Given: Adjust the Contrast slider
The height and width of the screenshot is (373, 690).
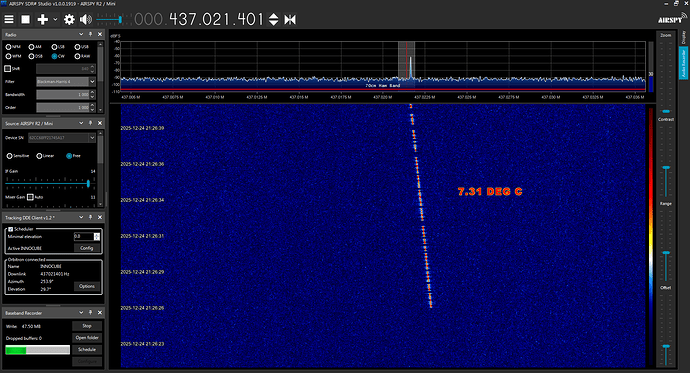Looking at the screenshot, I should coord(666,168).
